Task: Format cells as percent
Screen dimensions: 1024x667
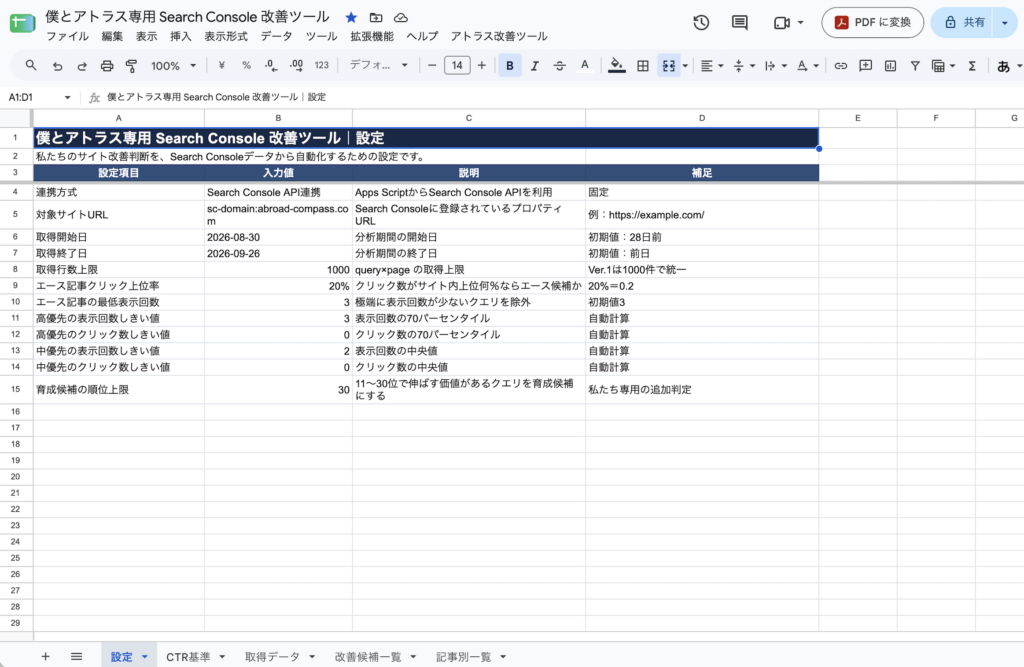Action: coord(246,65)
